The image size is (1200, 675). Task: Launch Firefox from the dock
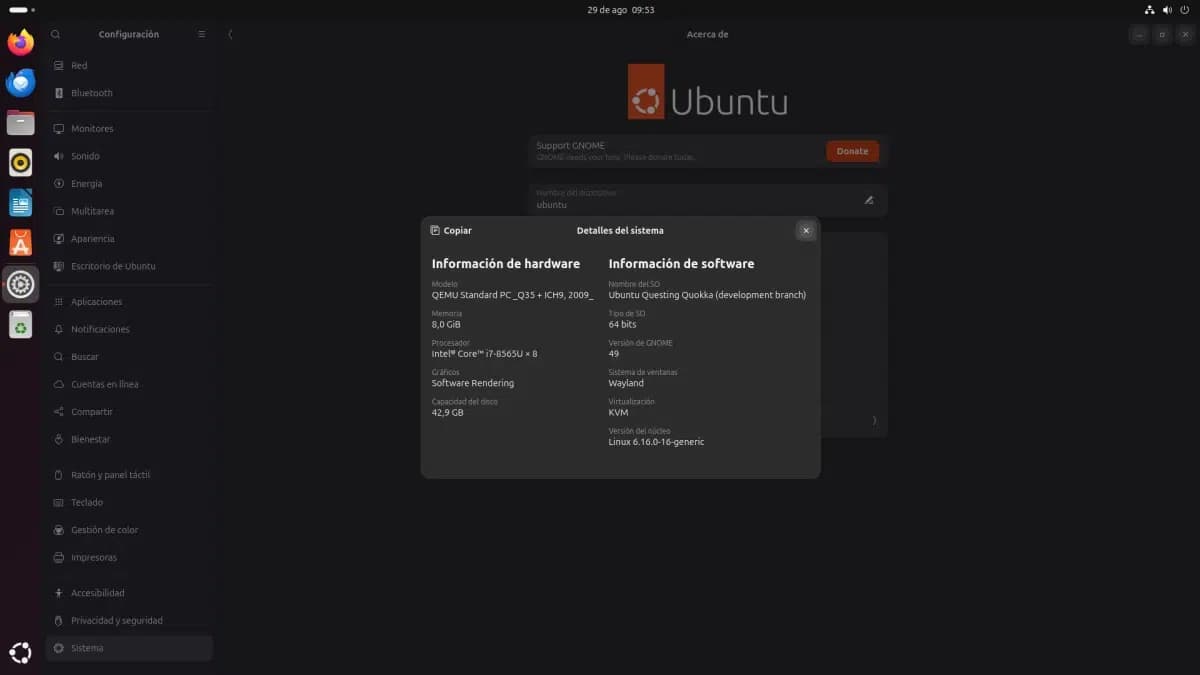coord(21,42)
